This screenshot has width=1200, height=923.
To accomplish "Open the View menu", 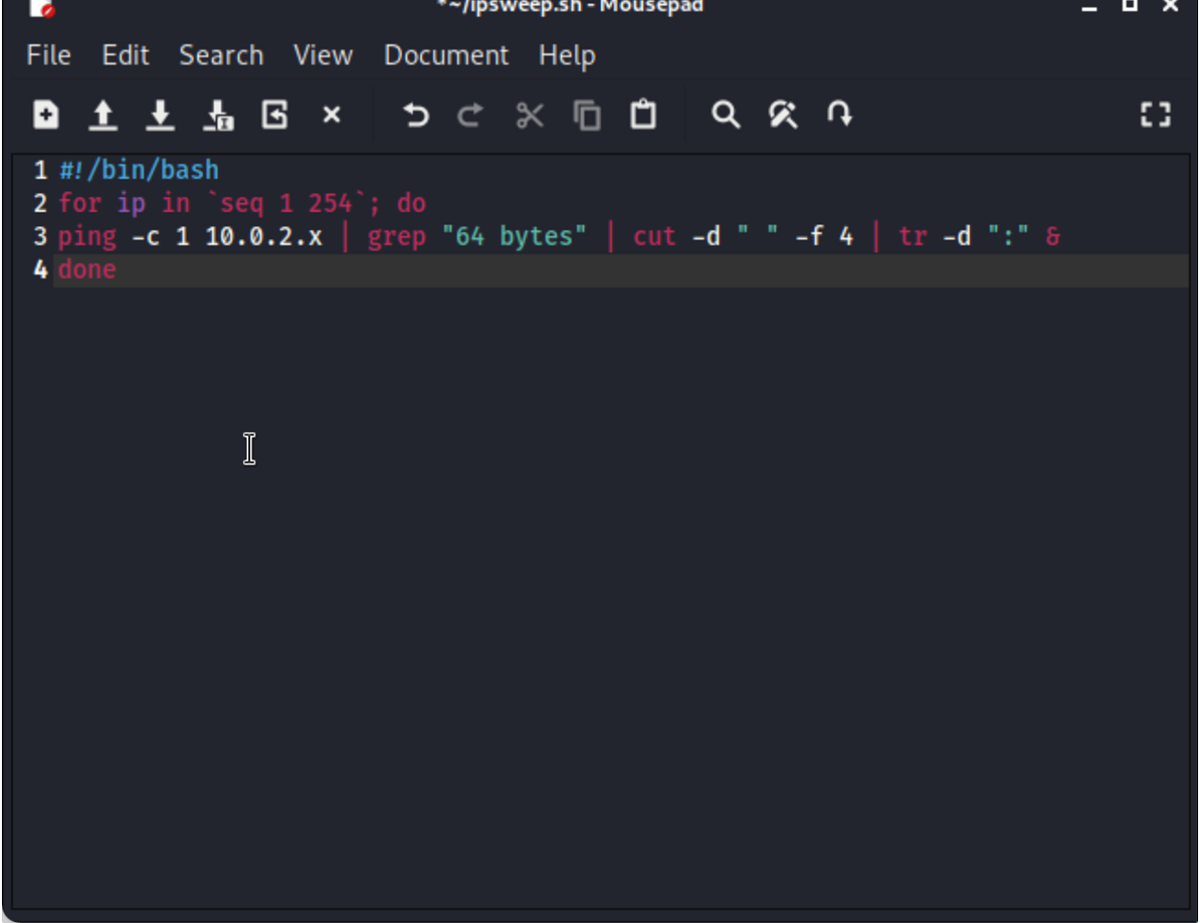I will [x=322, y=55].
